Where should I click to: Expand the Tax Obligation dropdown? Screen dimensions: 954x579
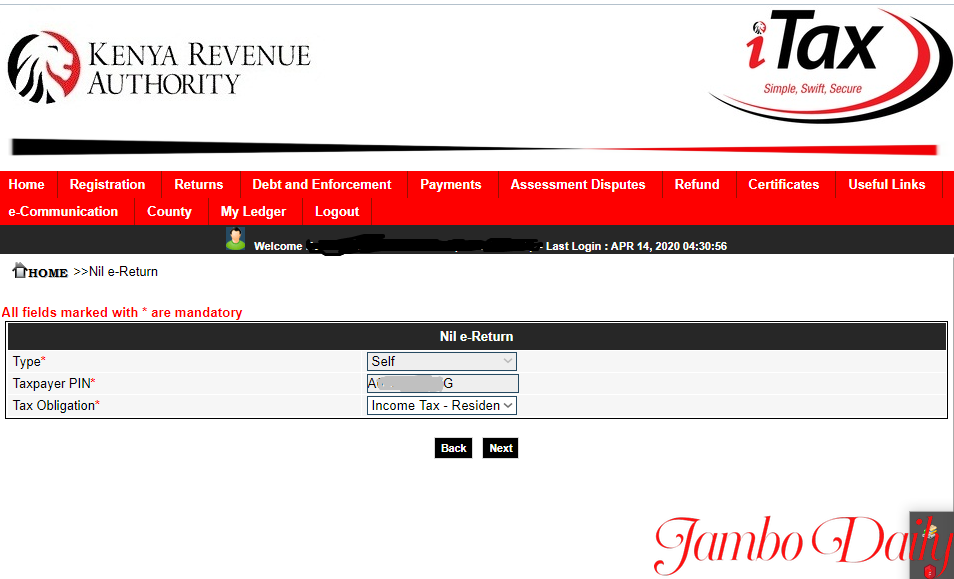click(x=441, y=405)
